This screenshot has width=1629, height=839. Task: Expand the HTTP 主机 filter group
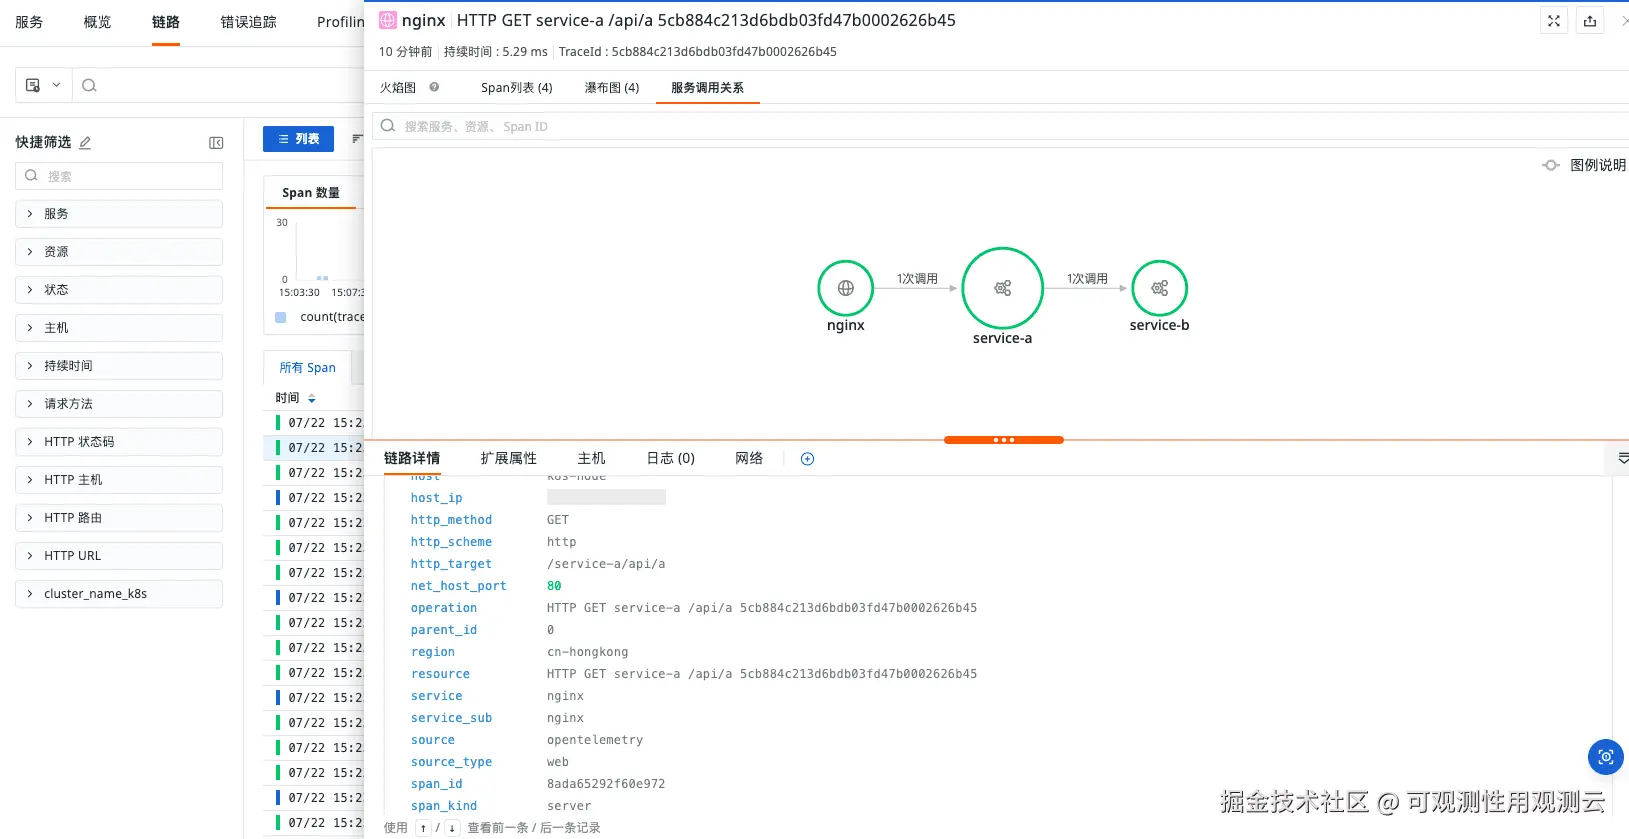coord(119,480)
